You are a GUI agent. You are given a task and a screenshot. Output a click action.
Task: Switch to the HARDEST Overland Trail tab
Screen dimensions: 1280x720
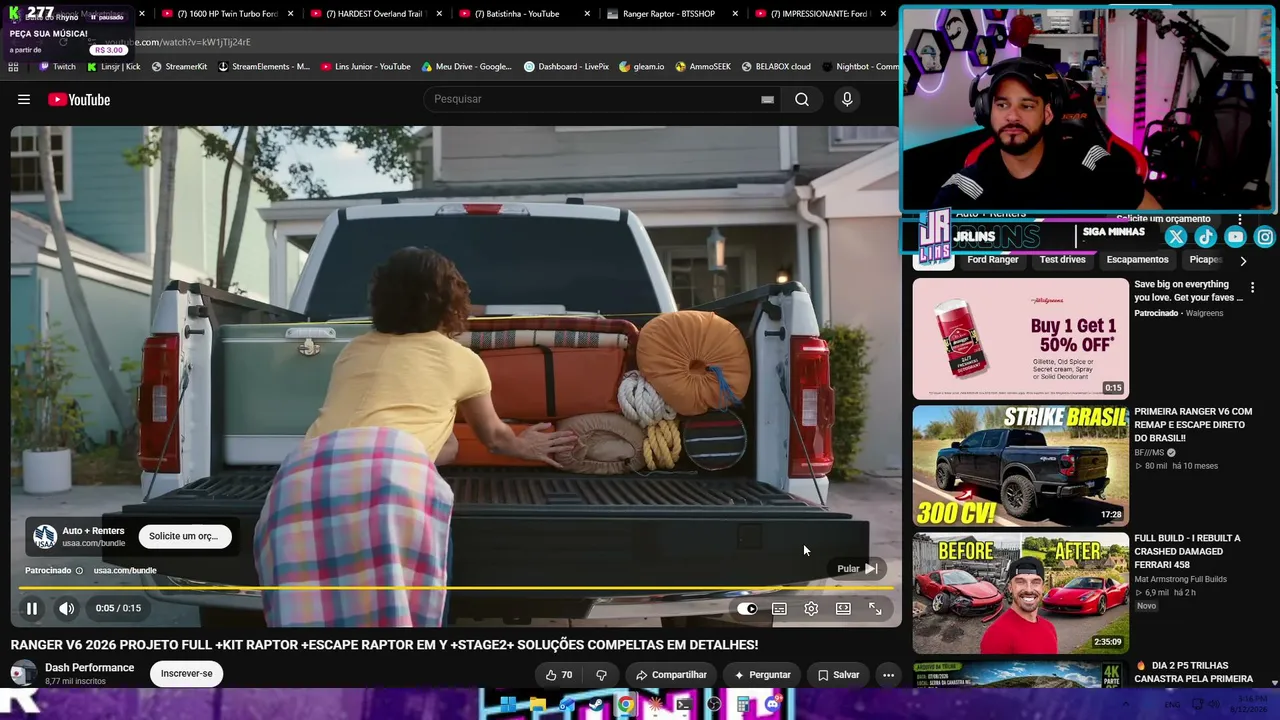376,14
